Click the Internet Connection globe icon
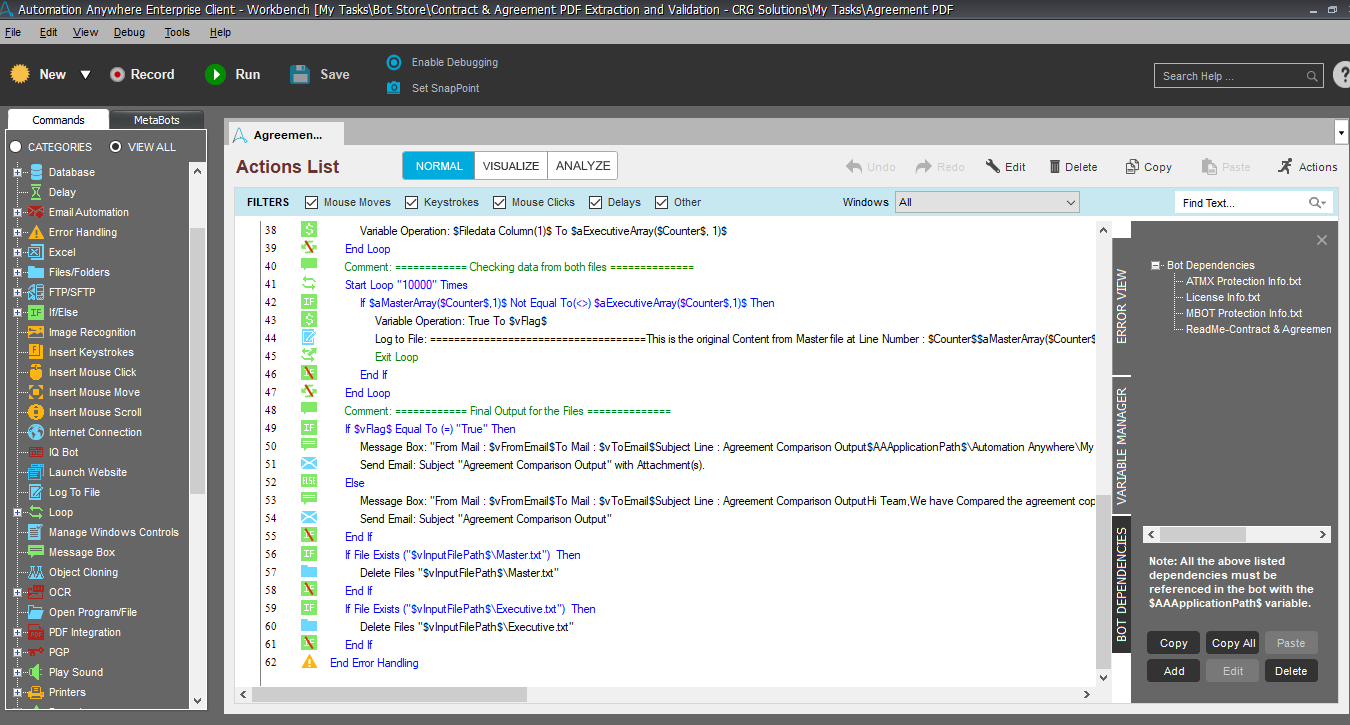Screen dimensions: 1350x725 pos(36,432)
